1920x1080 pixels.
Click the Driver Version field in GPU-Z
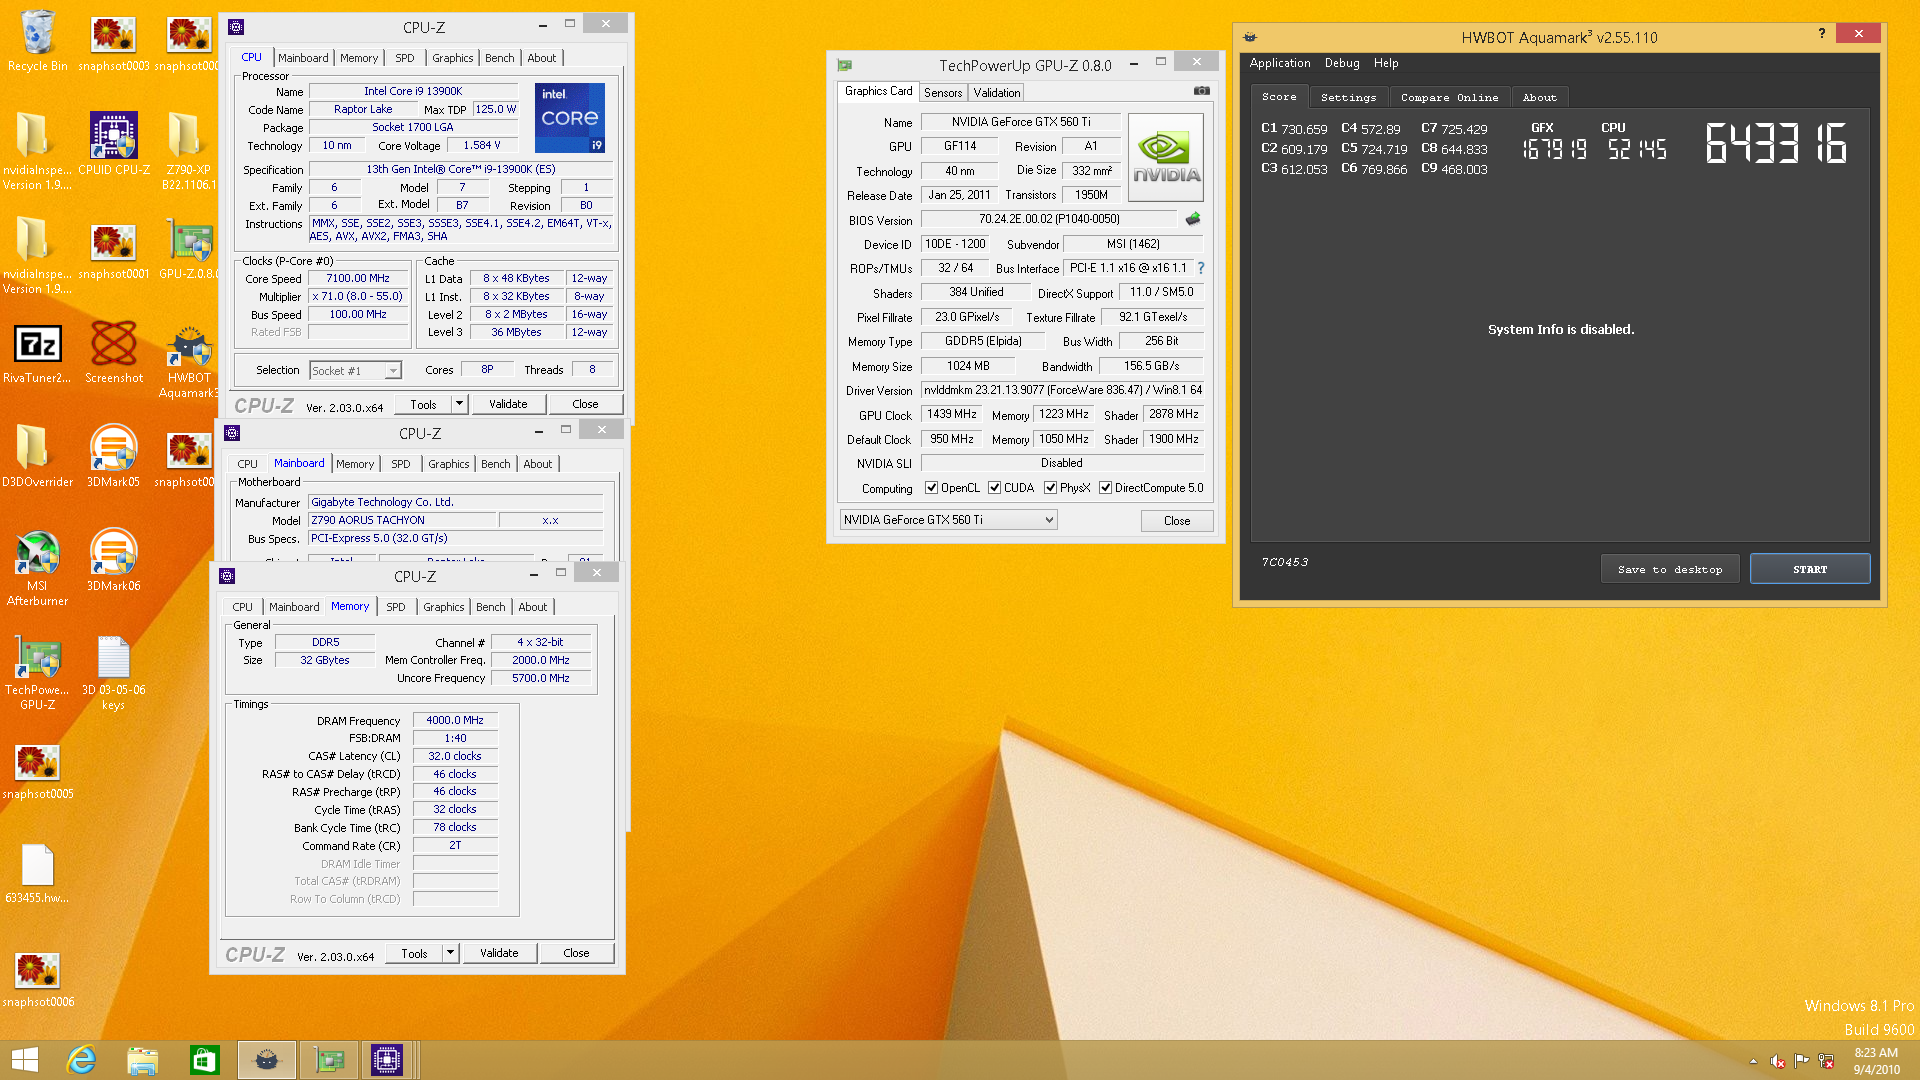(x=1063, y=390)
